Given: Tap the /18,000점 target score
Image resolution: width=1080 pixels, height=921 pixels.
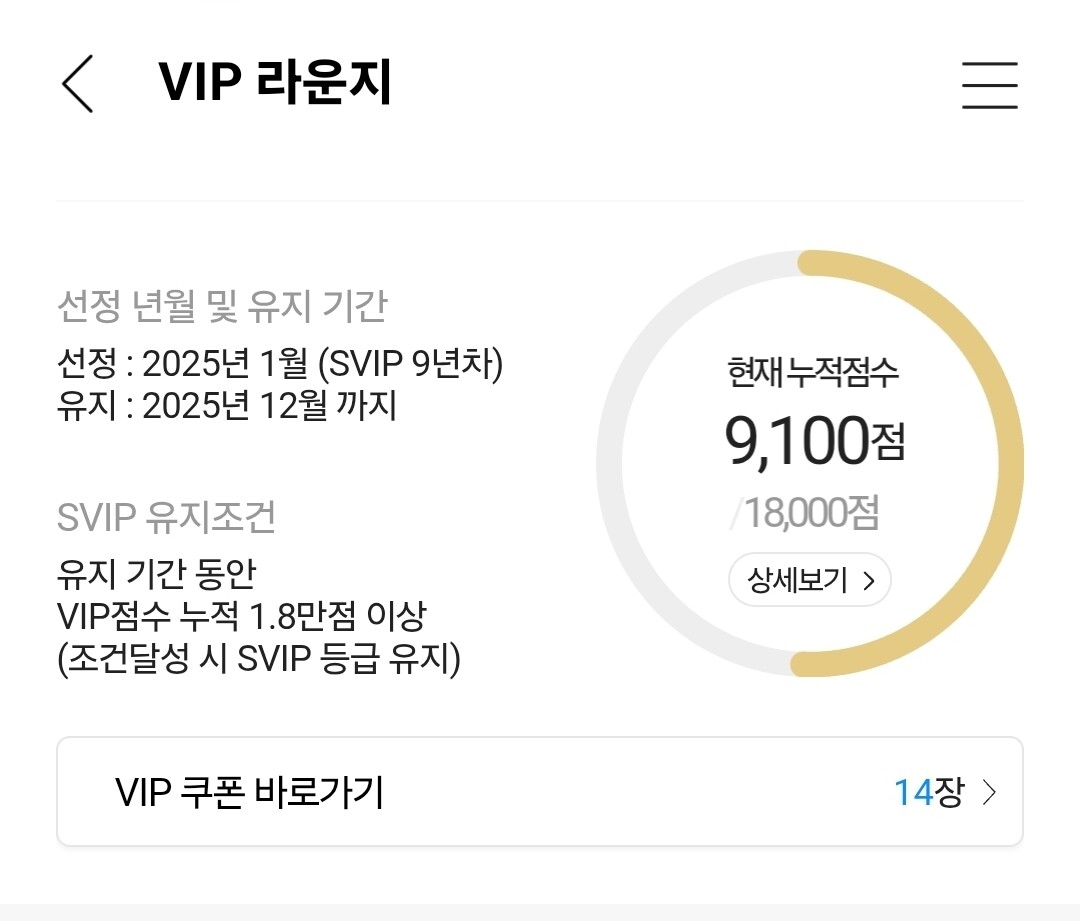Looking at the screenshot, I should click(x=806, y=514).
